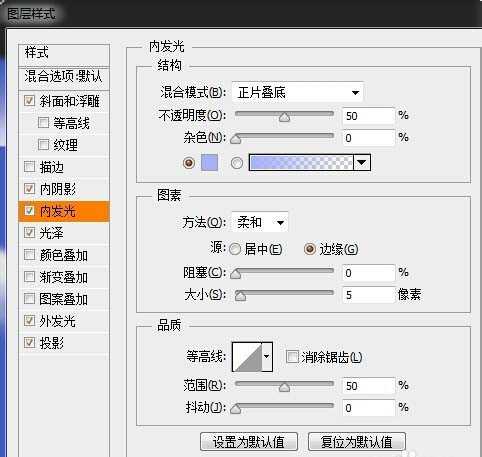The image size is (482, 457).
Task: Check the 消除锯齿 anti-alias option
Action: (292, 357)
